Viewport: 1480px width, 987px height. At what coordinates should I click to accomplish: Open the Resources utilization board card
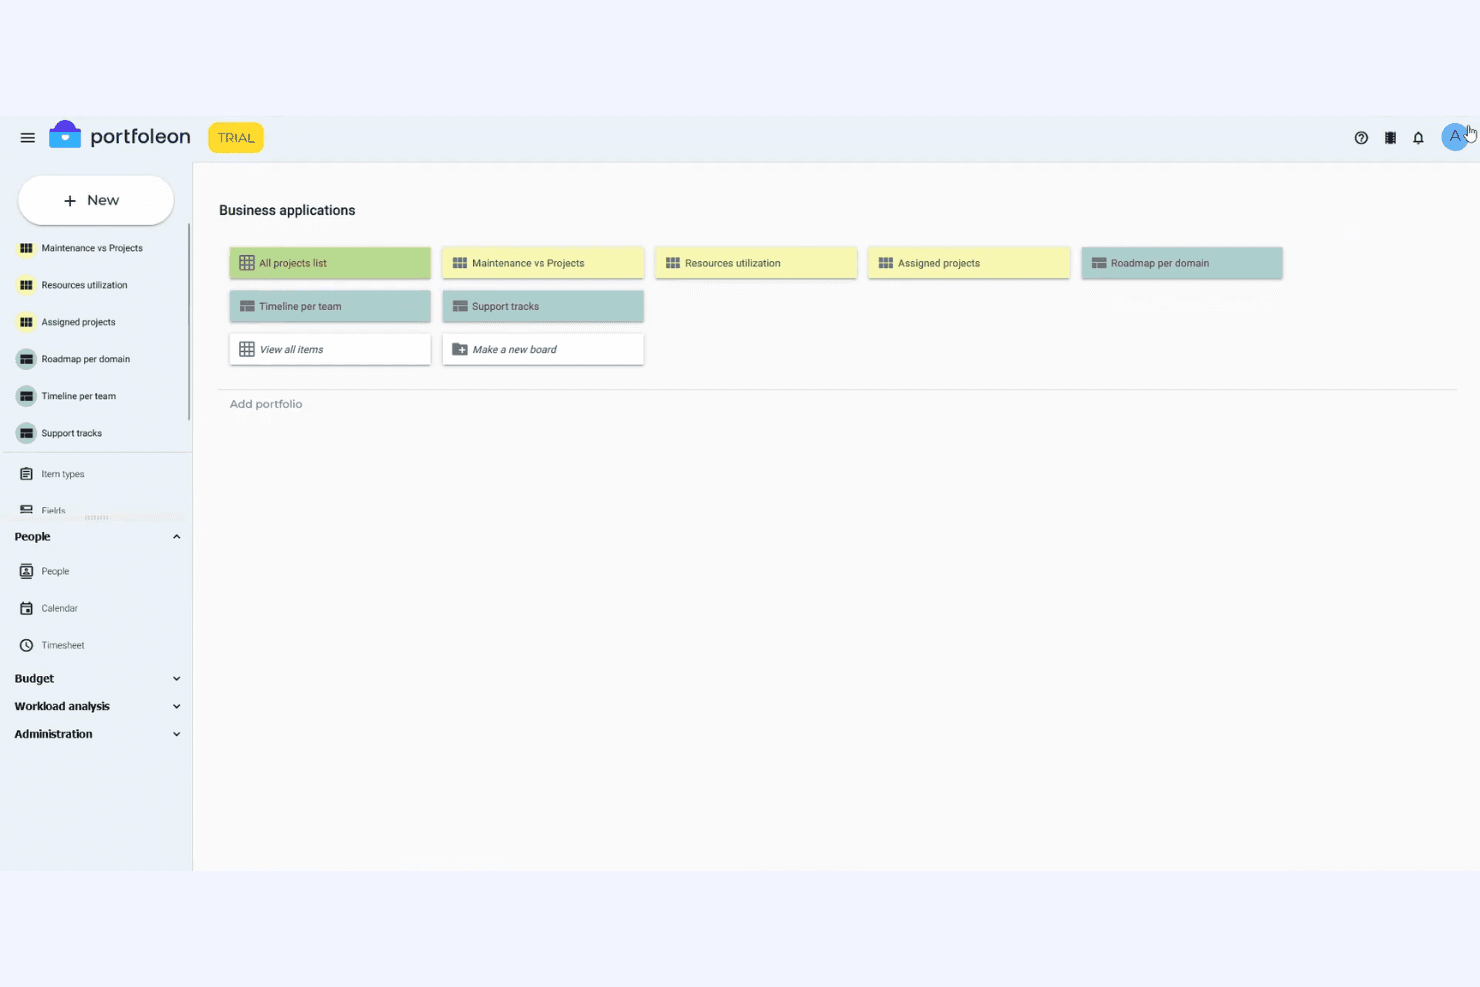click(756, 263)
